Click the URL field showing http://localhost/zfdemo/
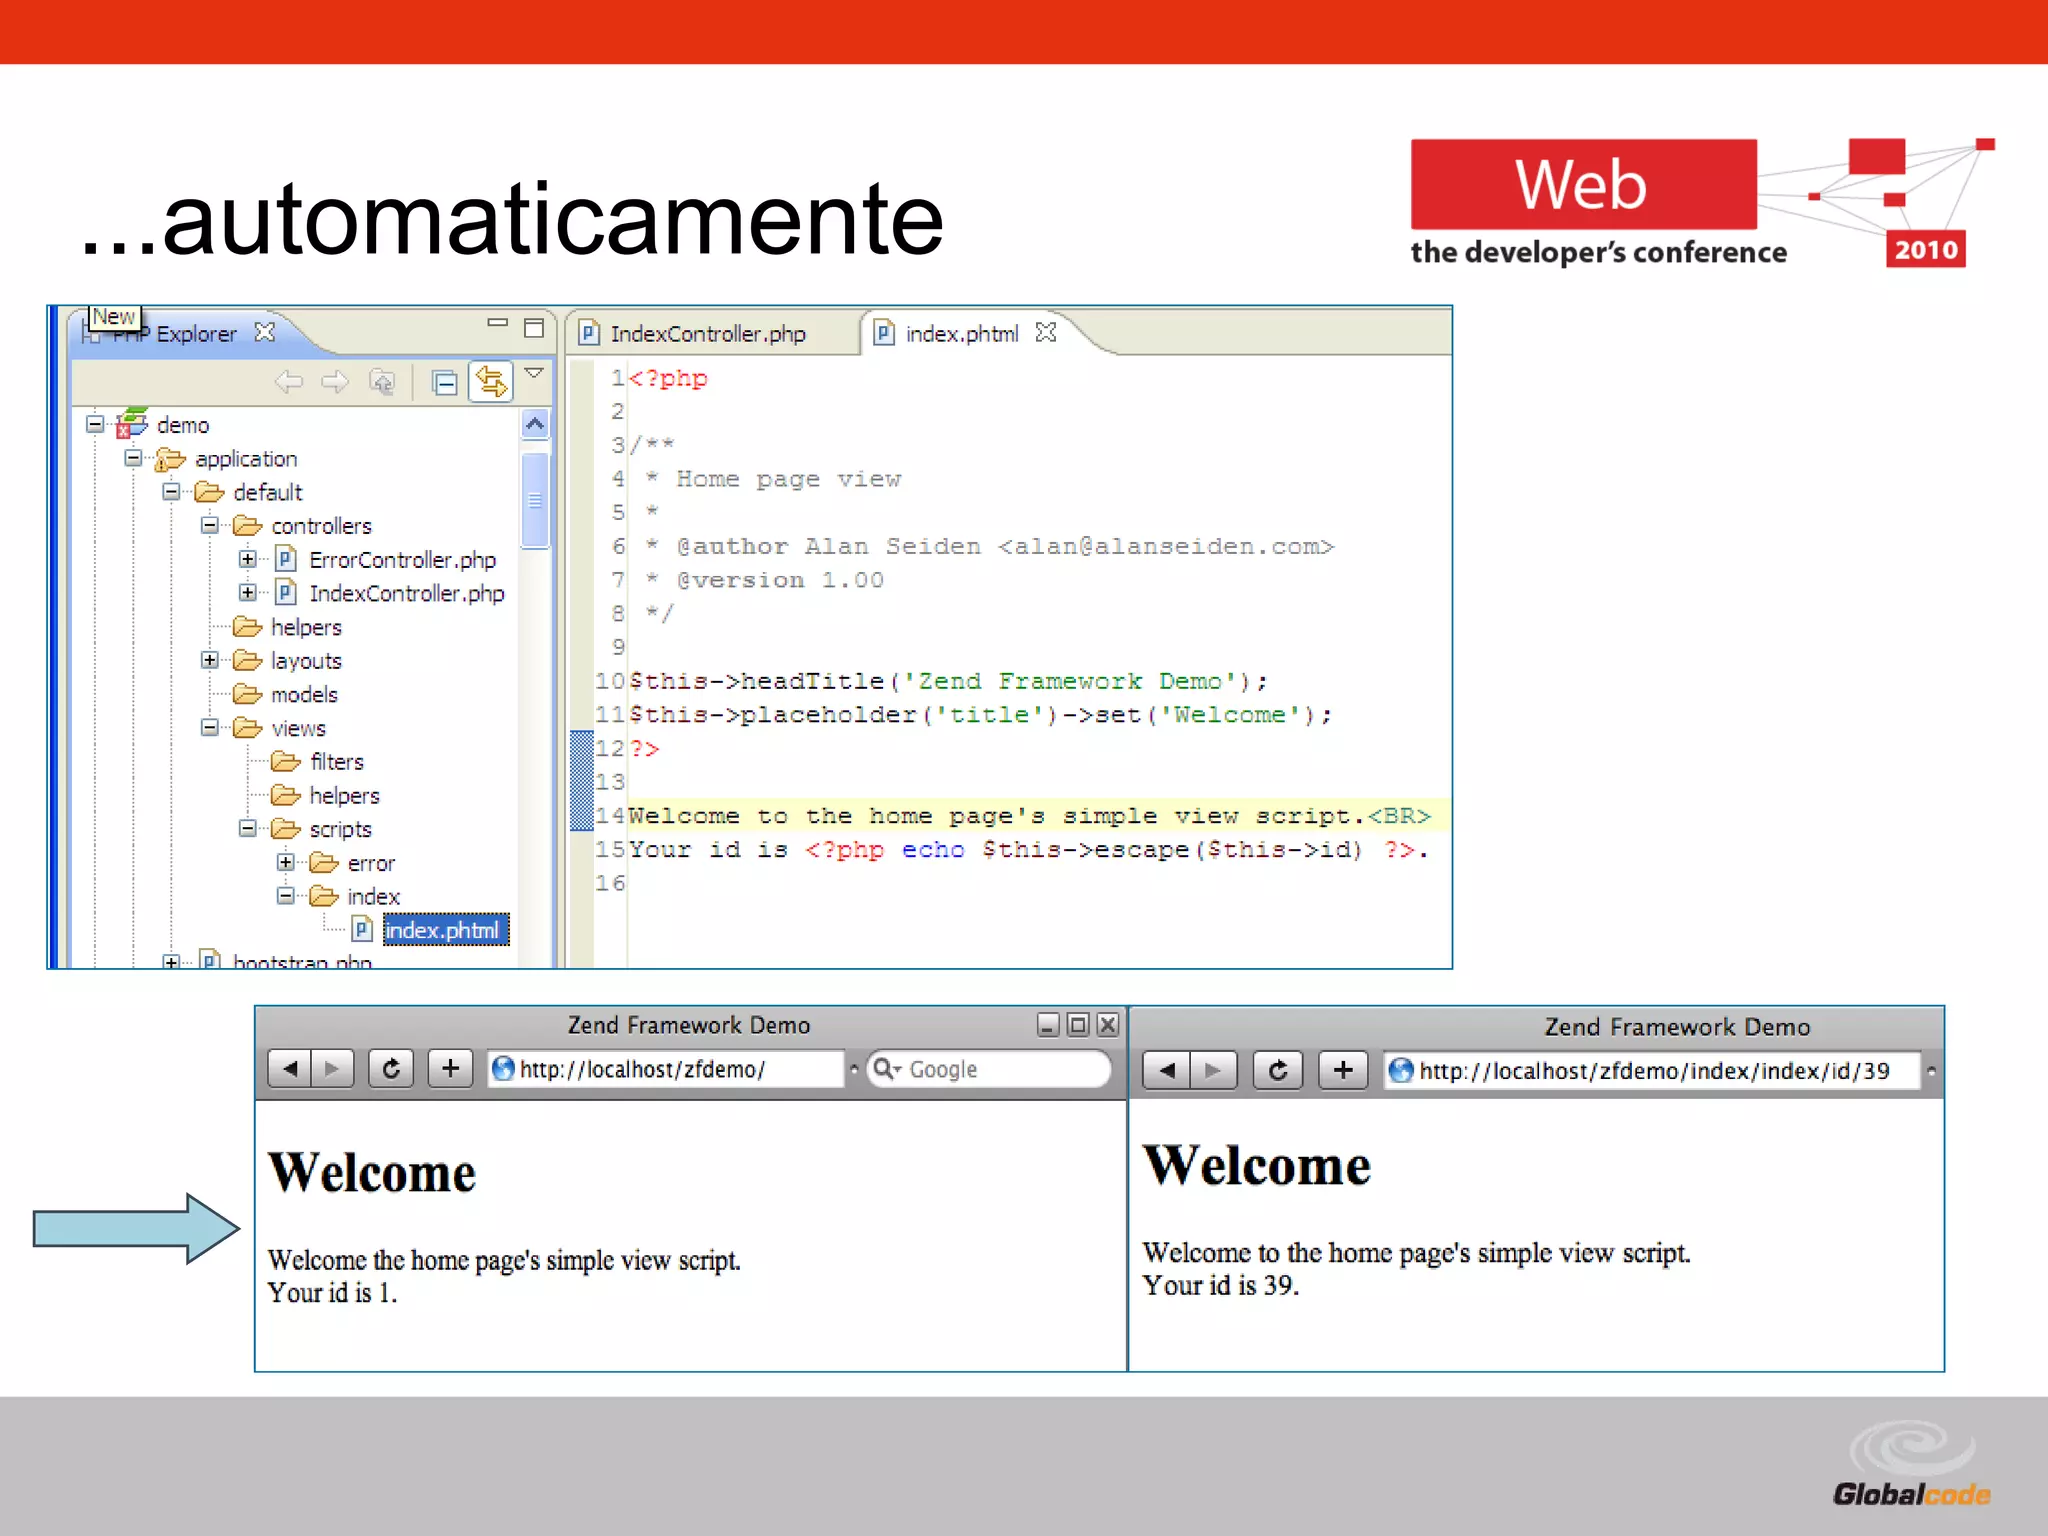Screen dimensions: 2048x1536 coord(665,1069)
